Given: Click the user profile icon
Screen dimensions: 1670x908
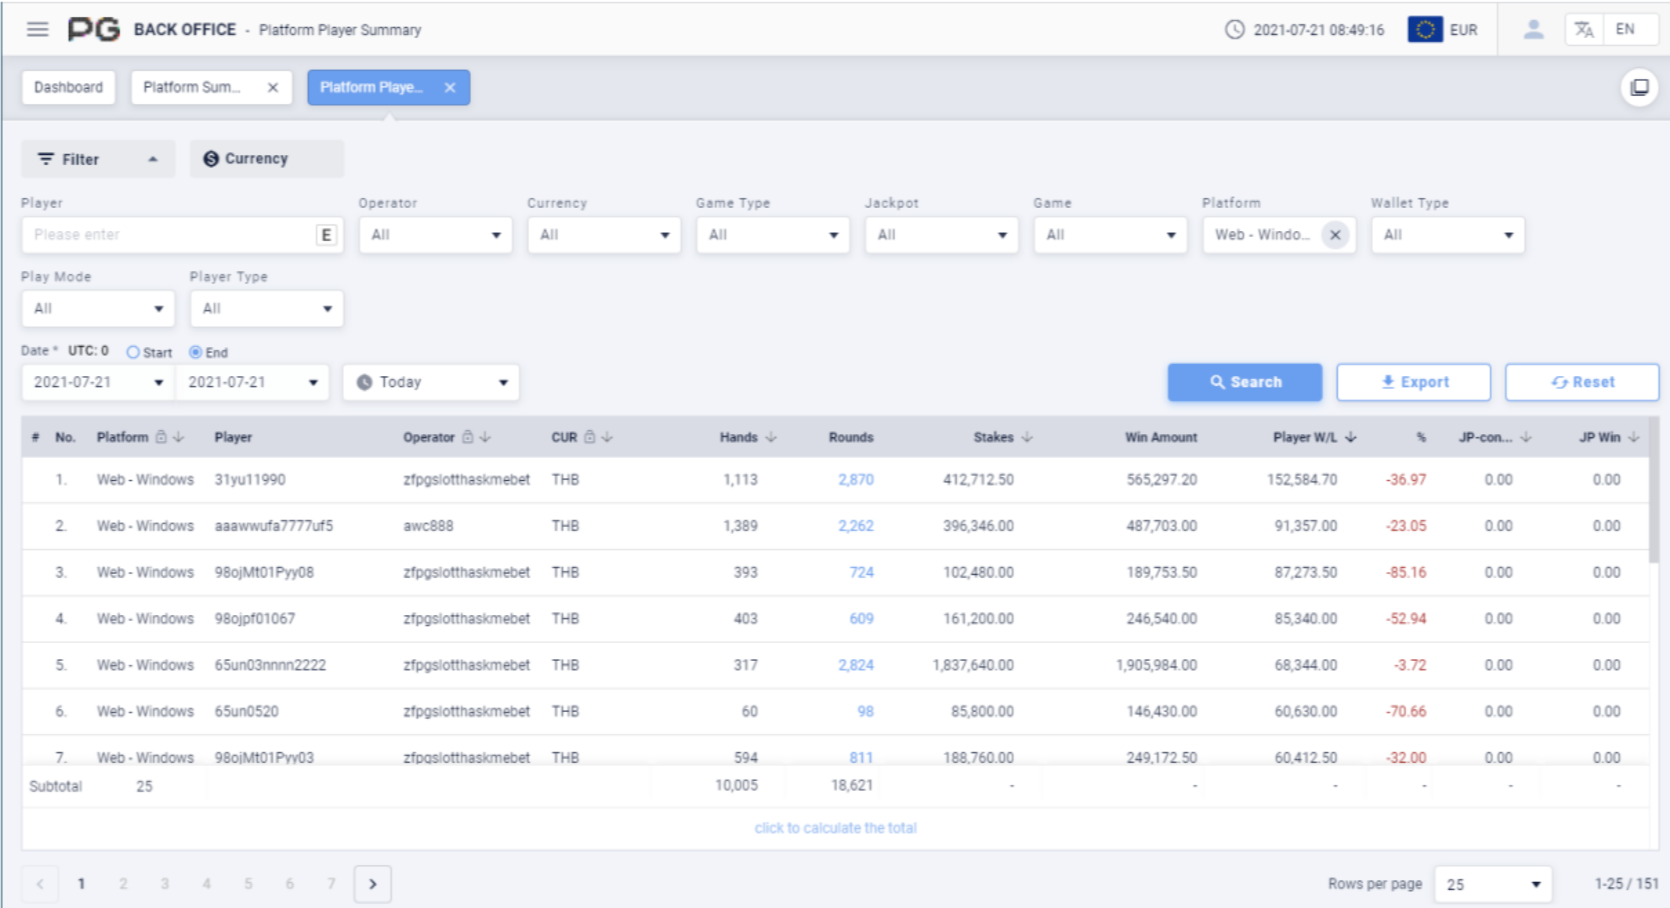Looking at the screenshot, I should click(x=1533, y=29).
